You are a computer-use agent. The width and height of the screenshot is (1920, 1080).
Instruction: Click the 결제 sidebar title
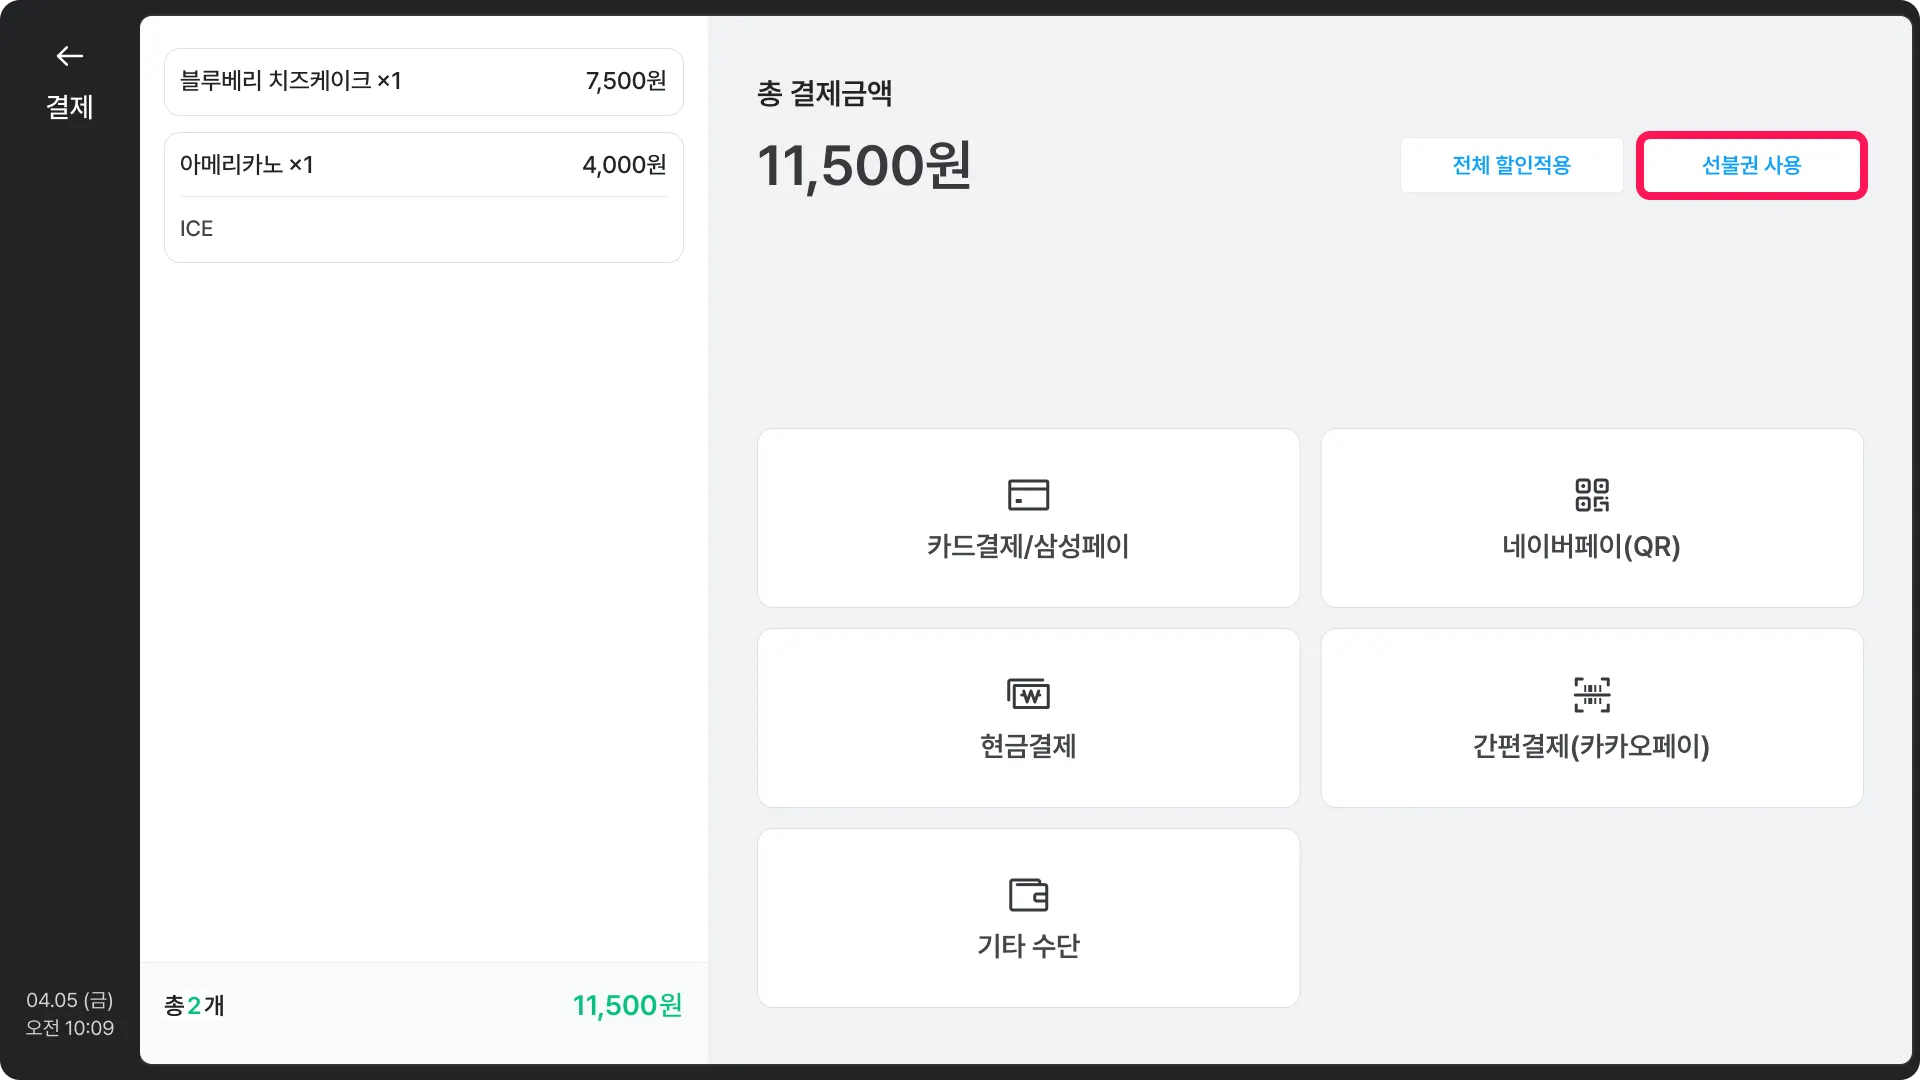click(69, 107)
